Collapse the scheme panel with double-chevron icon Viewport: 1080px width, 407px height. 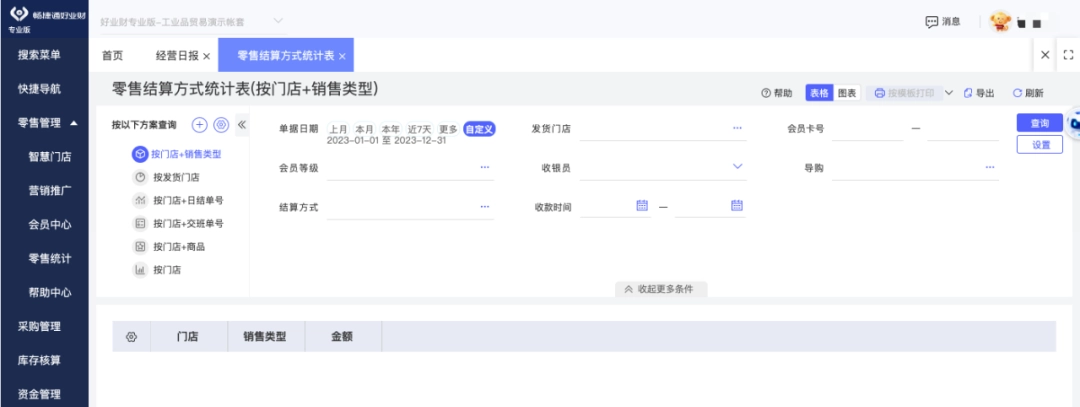pos(242,125)
